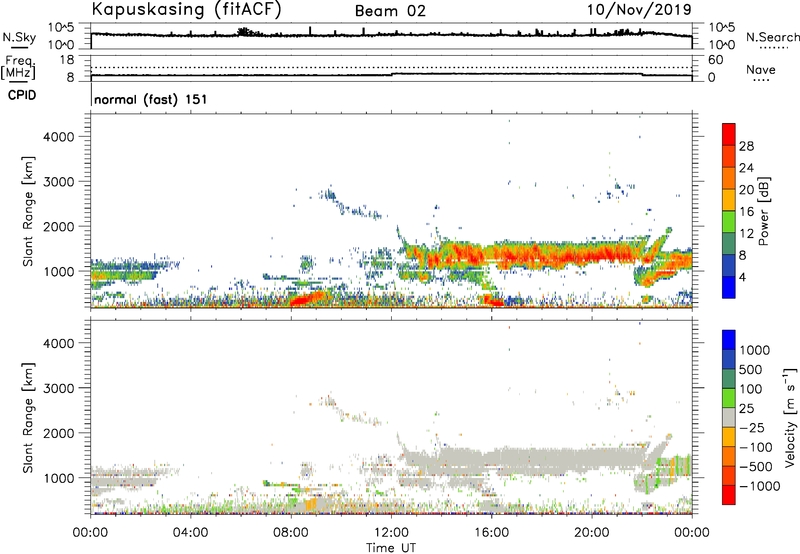Pick the light green 12–16 dB power segment
The height and width of the screenshot is (554, 800).
coord(729,222)
